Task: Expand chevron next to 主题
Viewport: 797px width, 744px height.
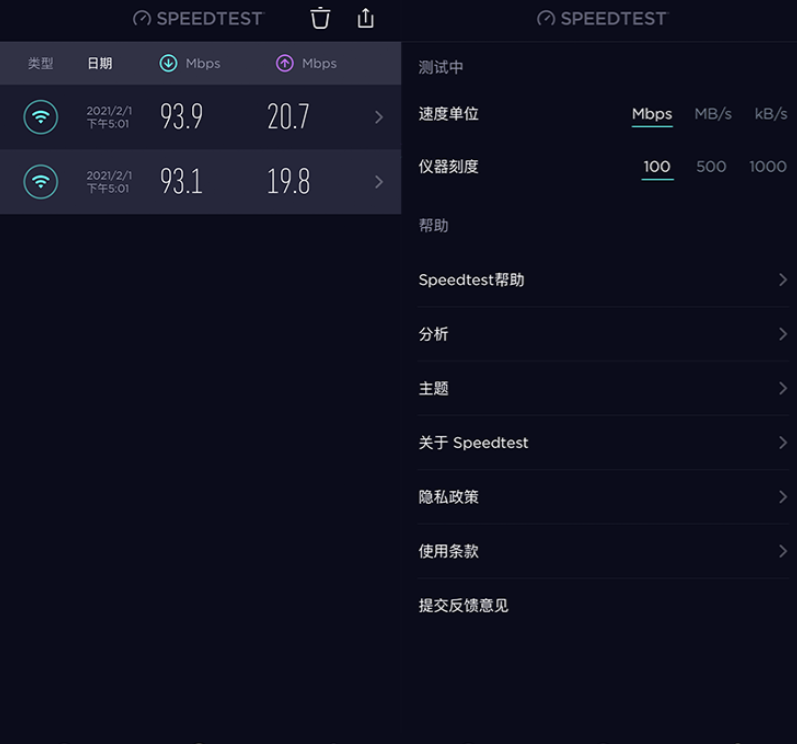Action: coord(783,389)
